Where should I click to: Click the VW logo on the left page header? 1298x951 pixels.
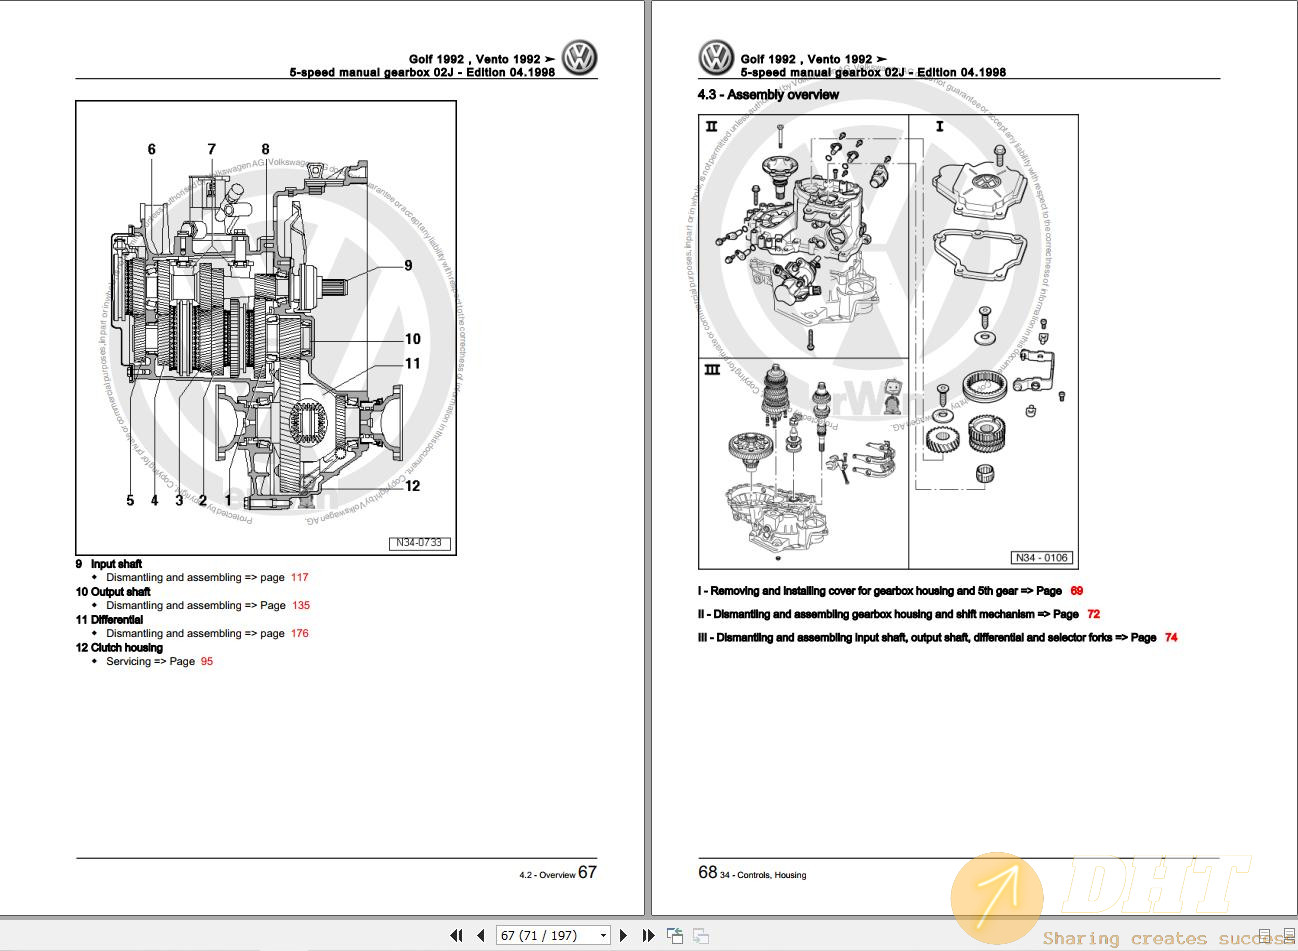click(579, 59)
